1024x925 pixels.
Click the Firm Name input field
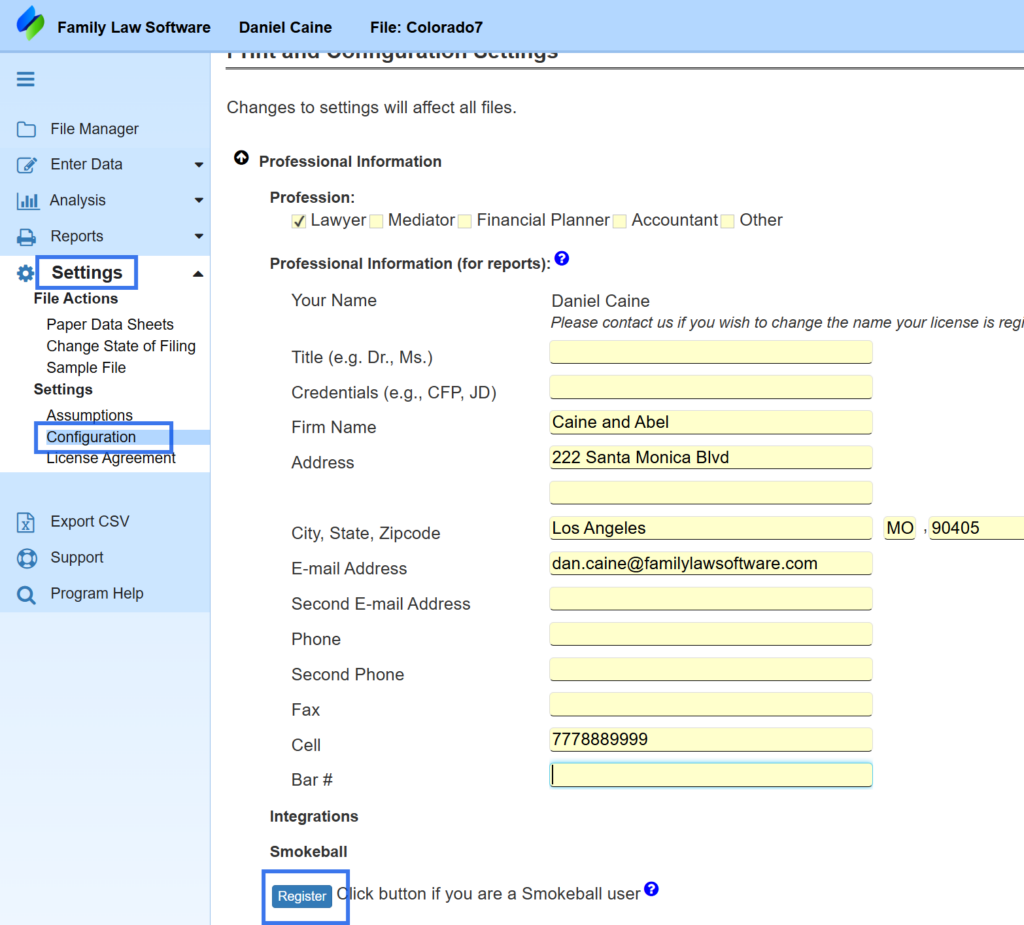[710, 422]
